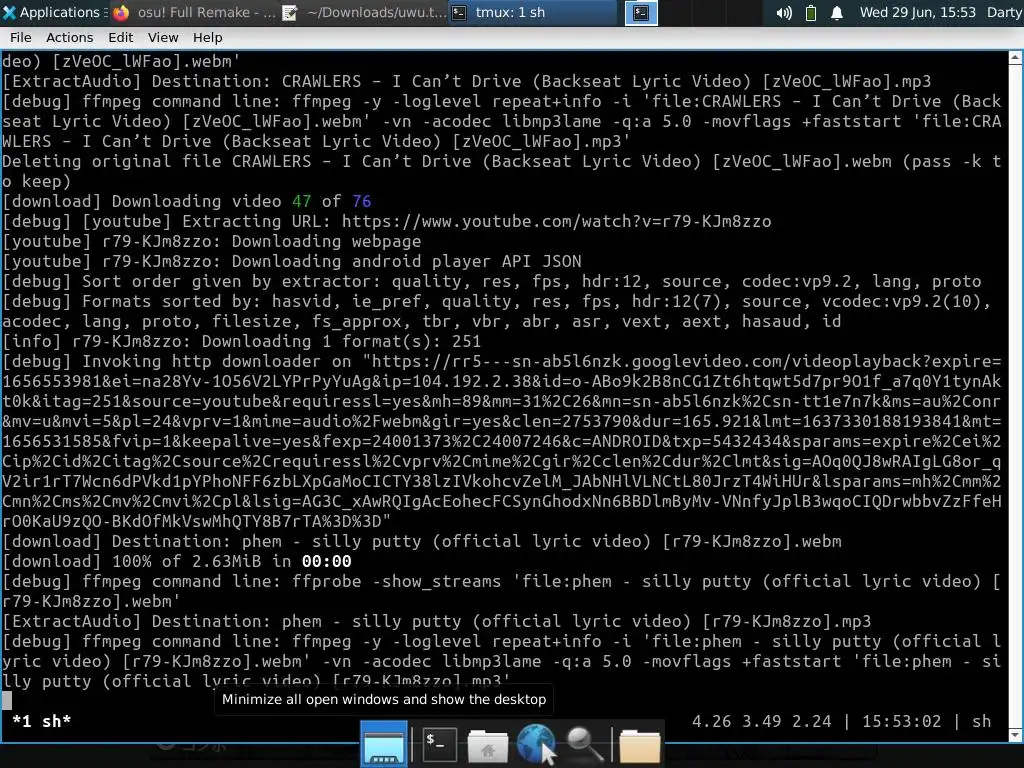Launch the terminal emulator from the dock
This screenshot has width=1024, height=768.
pyautogui.click(x=439, y=744)
